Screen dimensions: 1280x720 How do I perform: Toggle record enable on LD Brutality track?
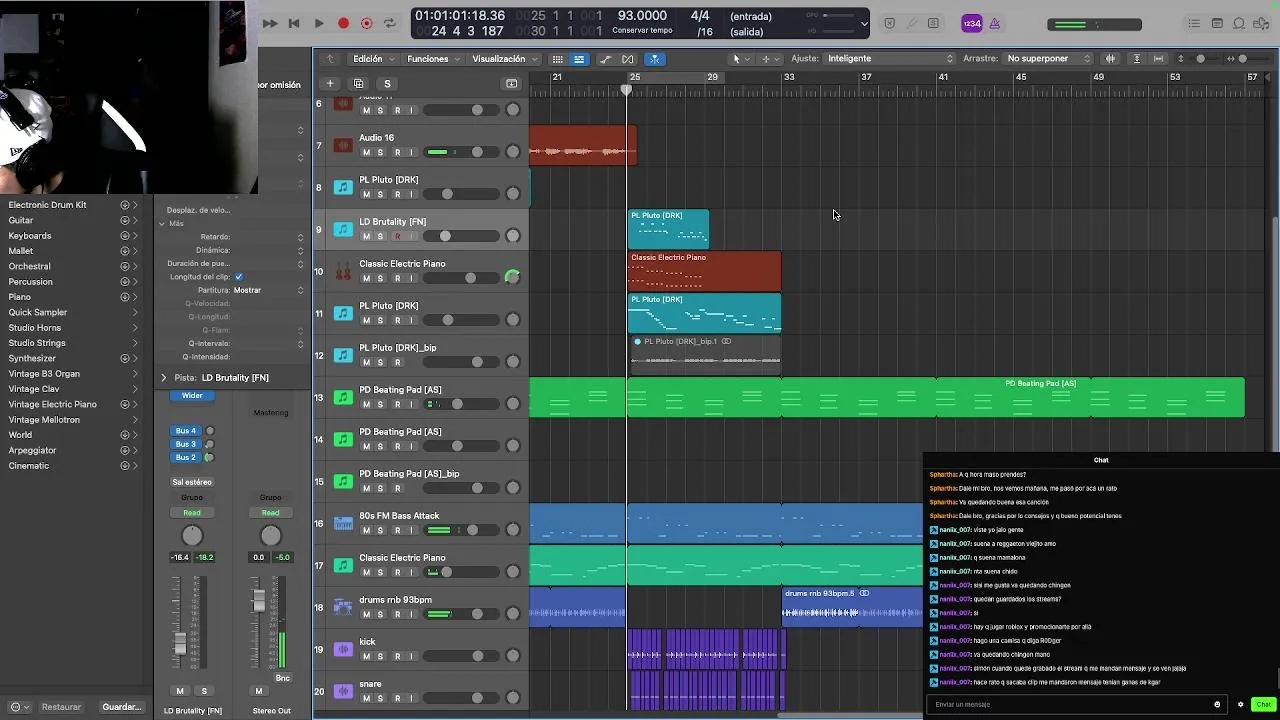pos(397,236)
